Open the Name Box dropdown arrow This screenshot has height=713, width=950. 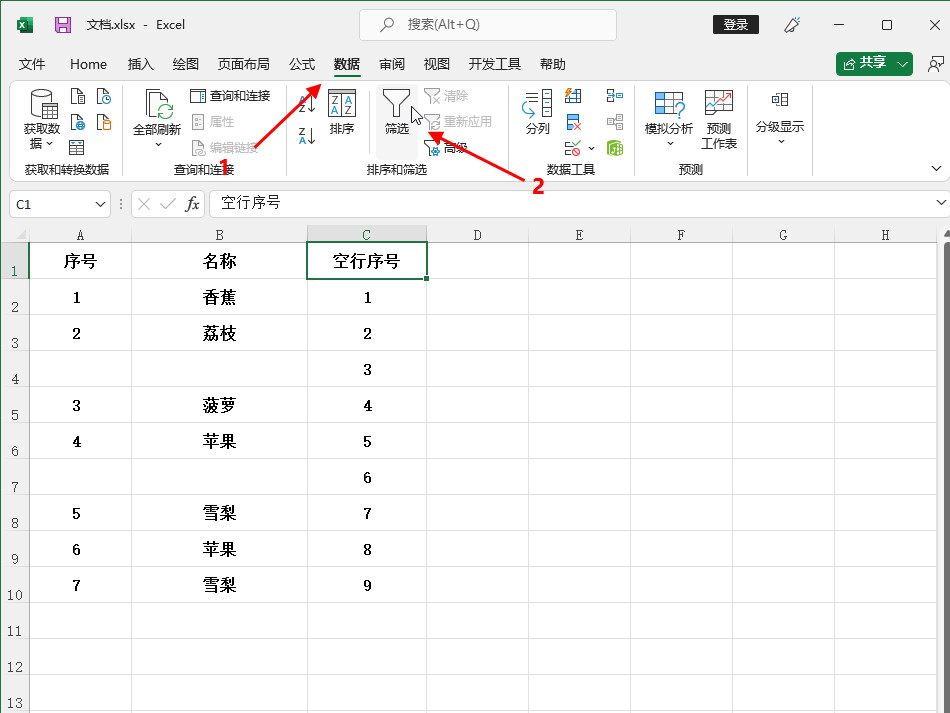[100, 204]
